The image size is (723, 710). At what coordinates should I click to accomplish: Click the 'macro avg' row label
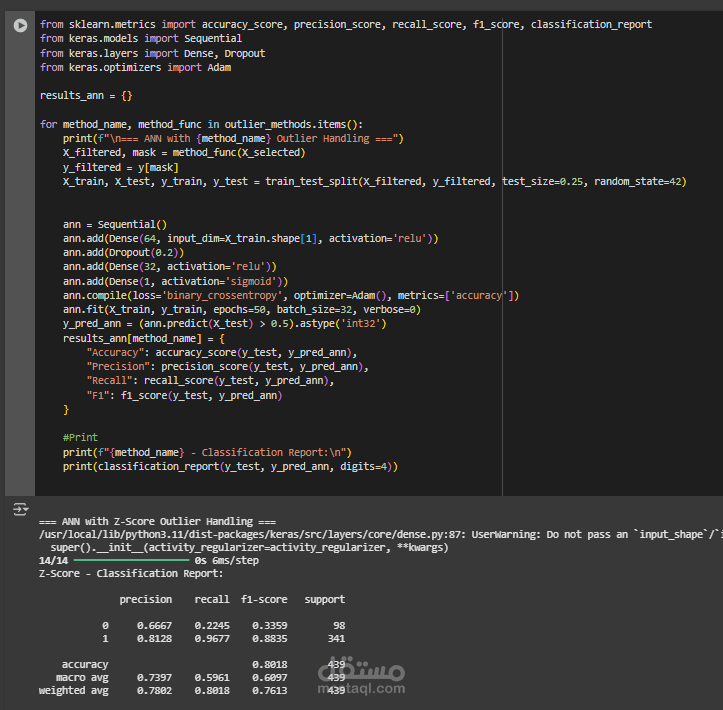82,678
